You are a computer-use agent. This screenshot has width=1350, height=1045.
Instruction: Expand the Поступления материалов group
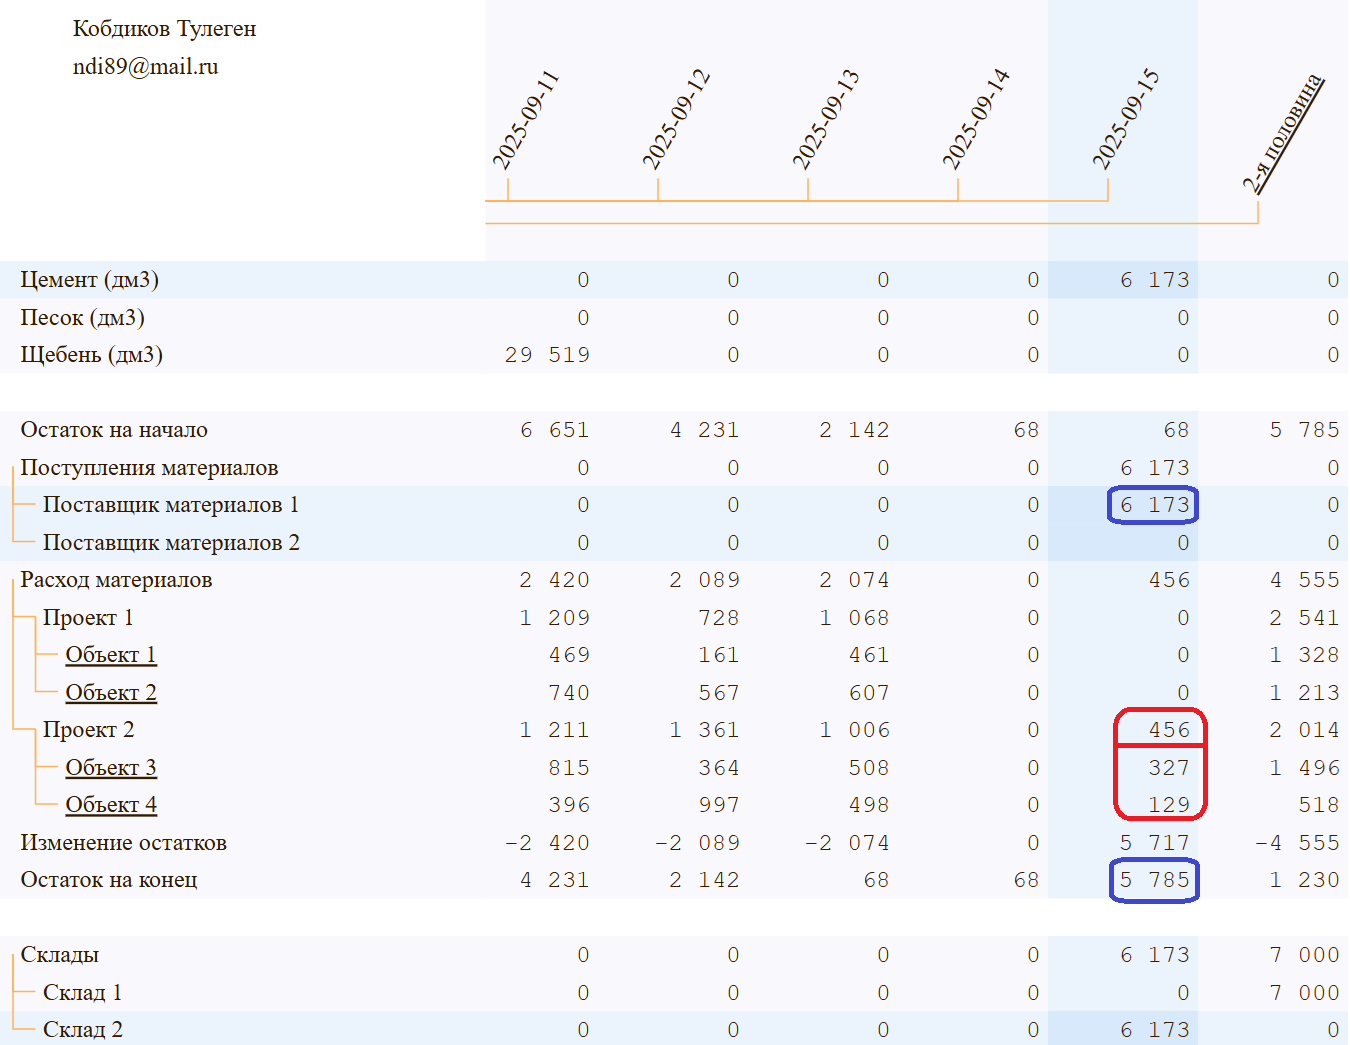coord(149,468)
